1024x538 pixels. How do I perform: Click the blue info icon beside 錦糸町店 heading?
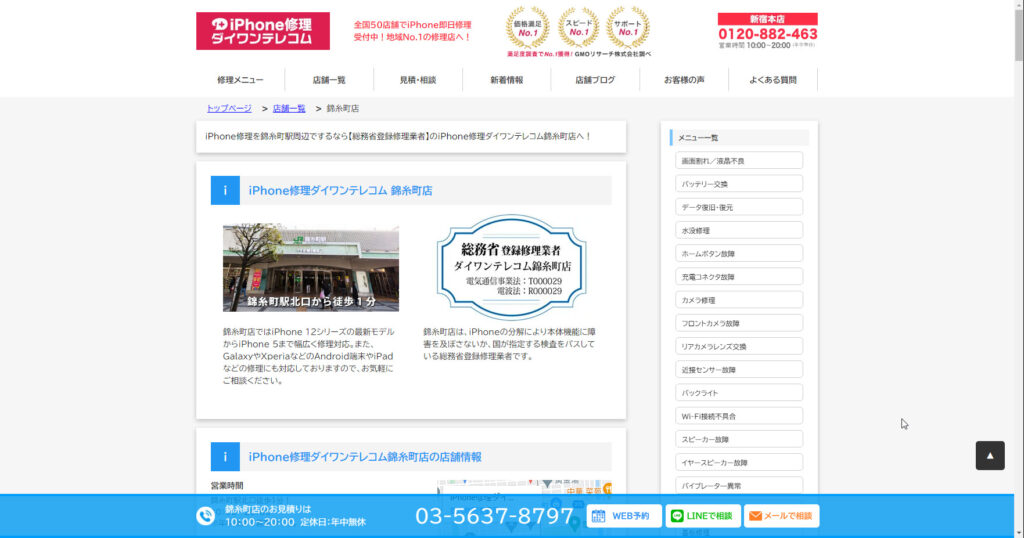click(x=225, y=191)
